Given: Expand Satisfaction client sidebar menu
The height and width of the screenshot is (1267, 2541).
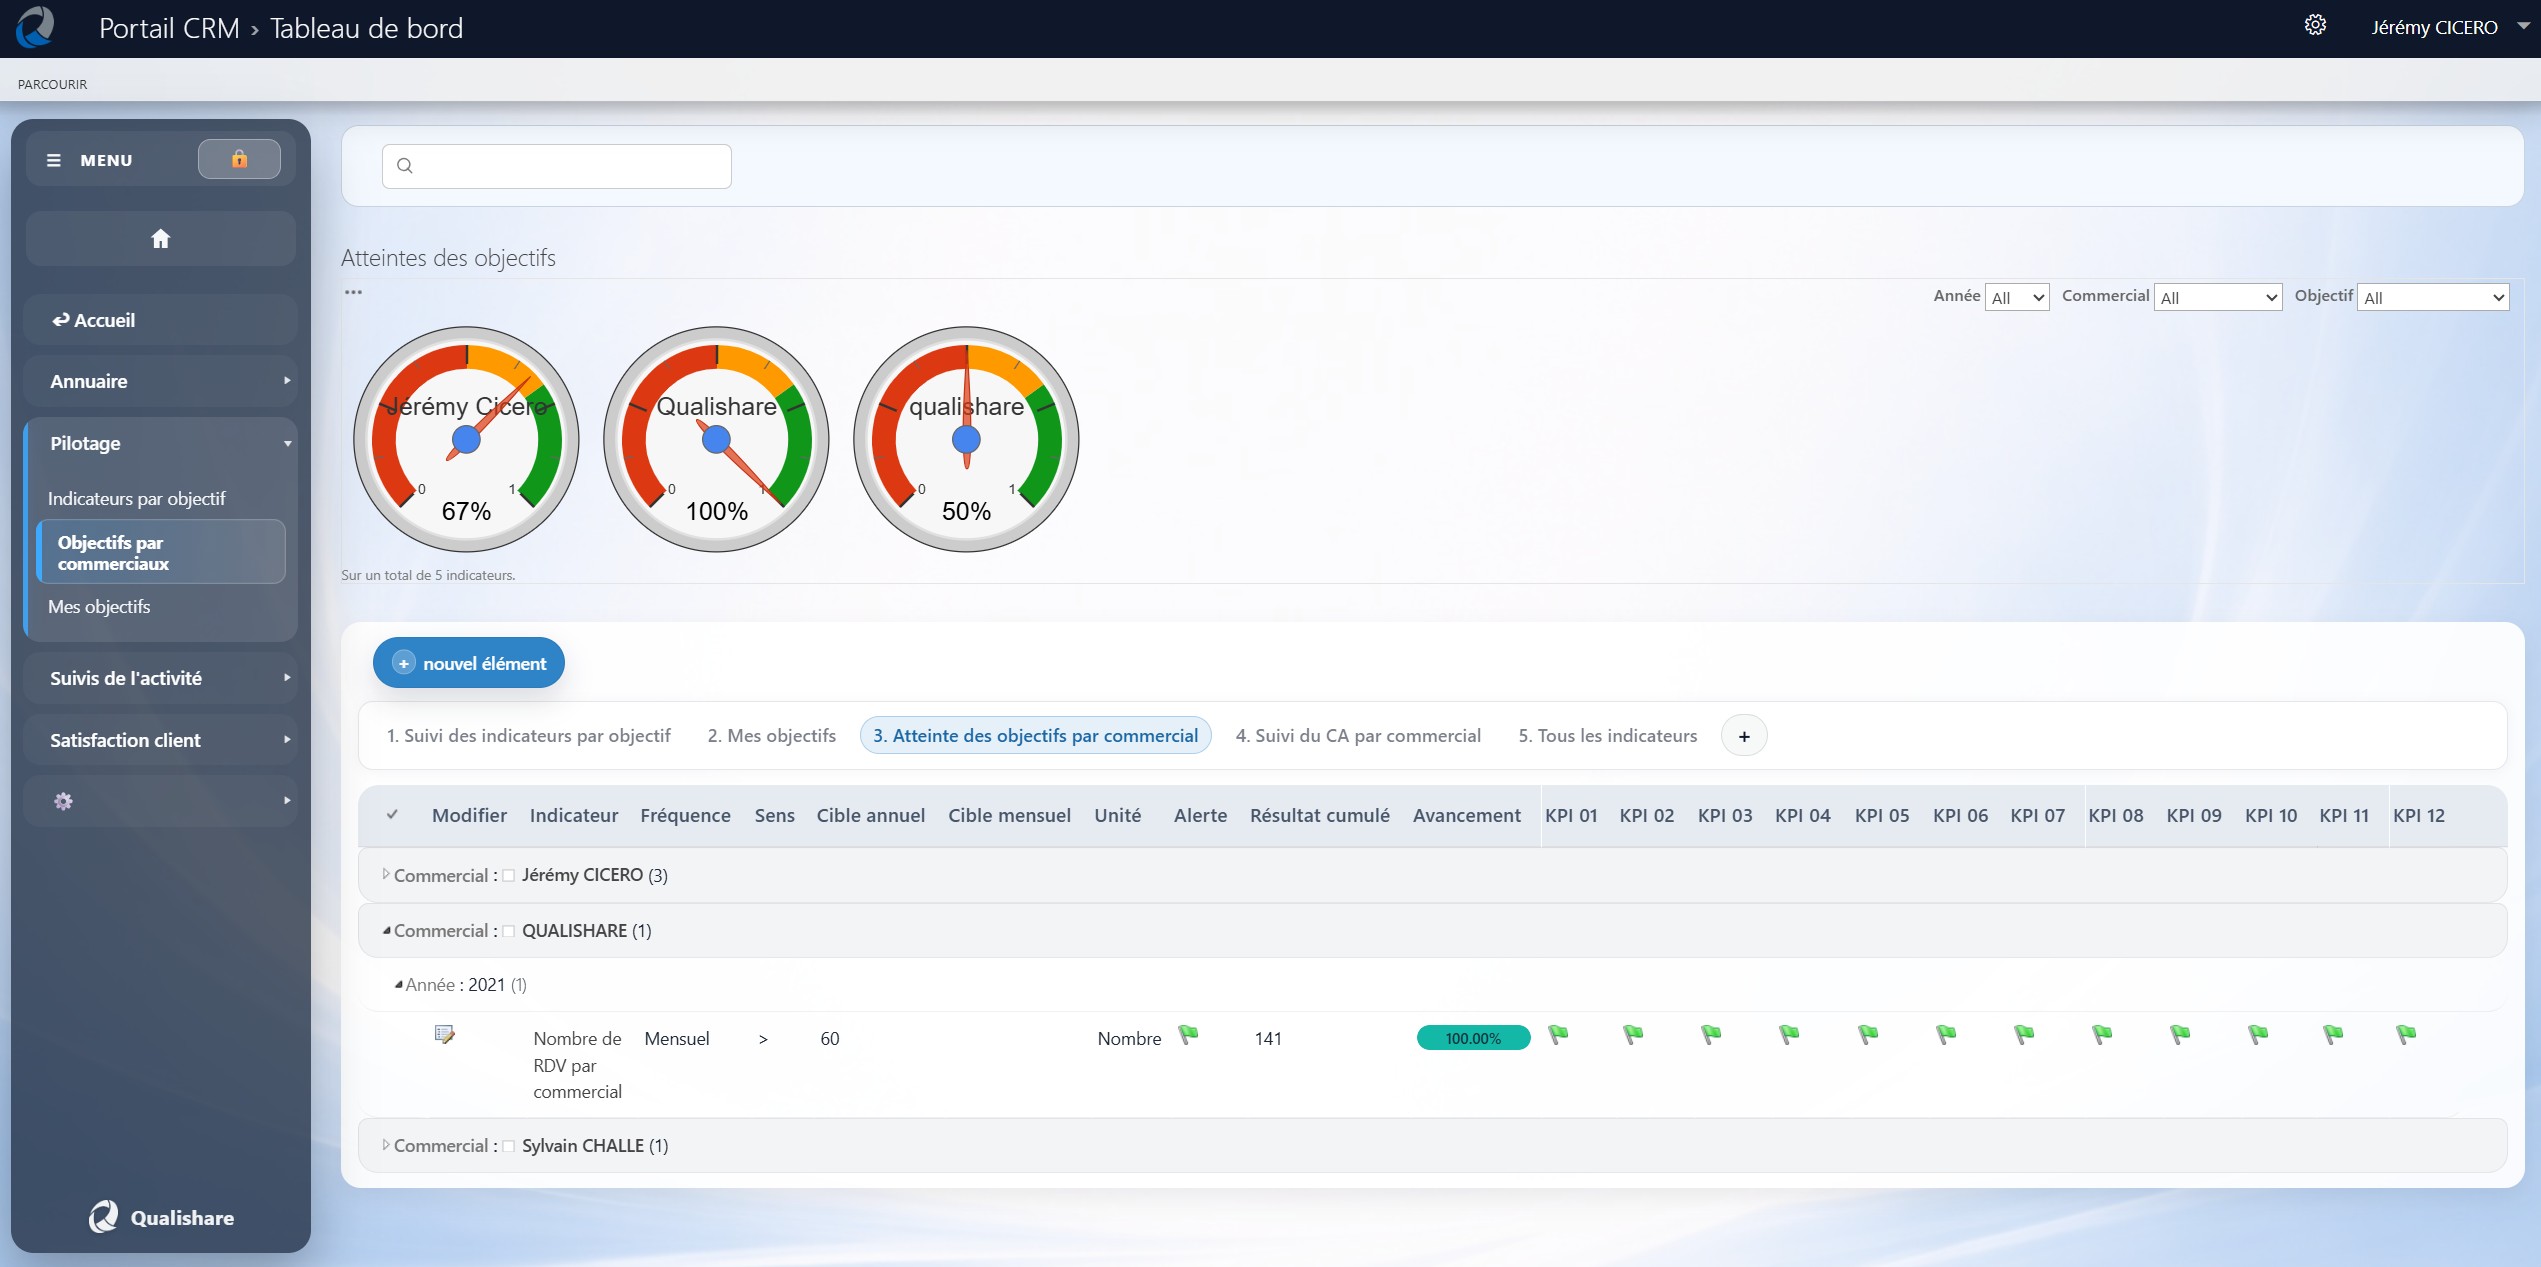Looking at the screenshot, I should click(x=160, y=740).
